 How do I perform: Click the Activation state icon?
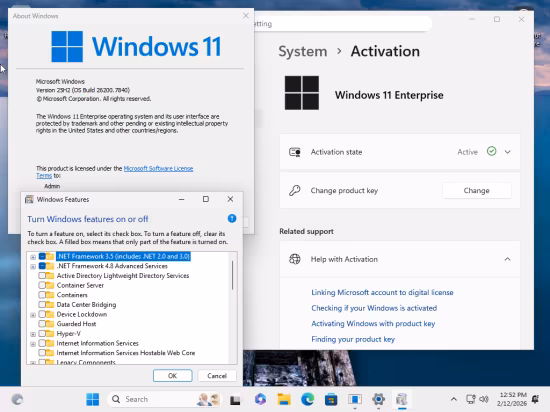point(295,152)
